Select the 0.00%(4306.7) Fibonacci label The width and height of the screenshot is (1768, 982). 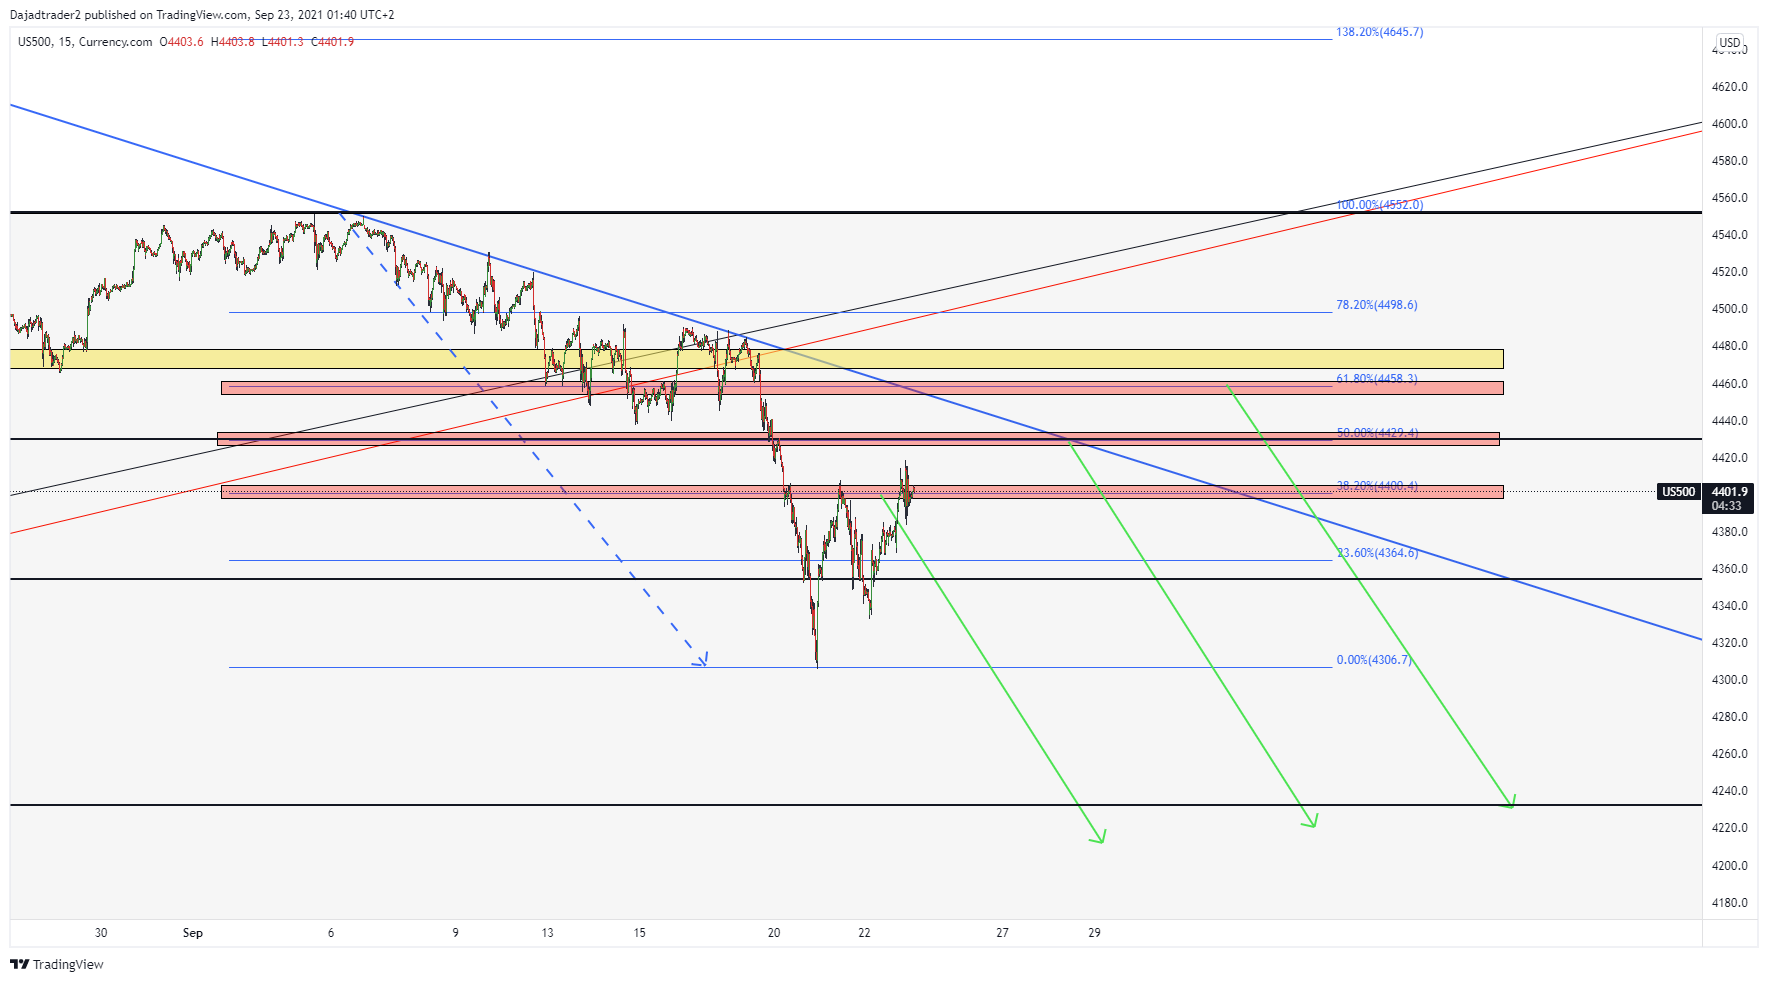coord(1373,660)
